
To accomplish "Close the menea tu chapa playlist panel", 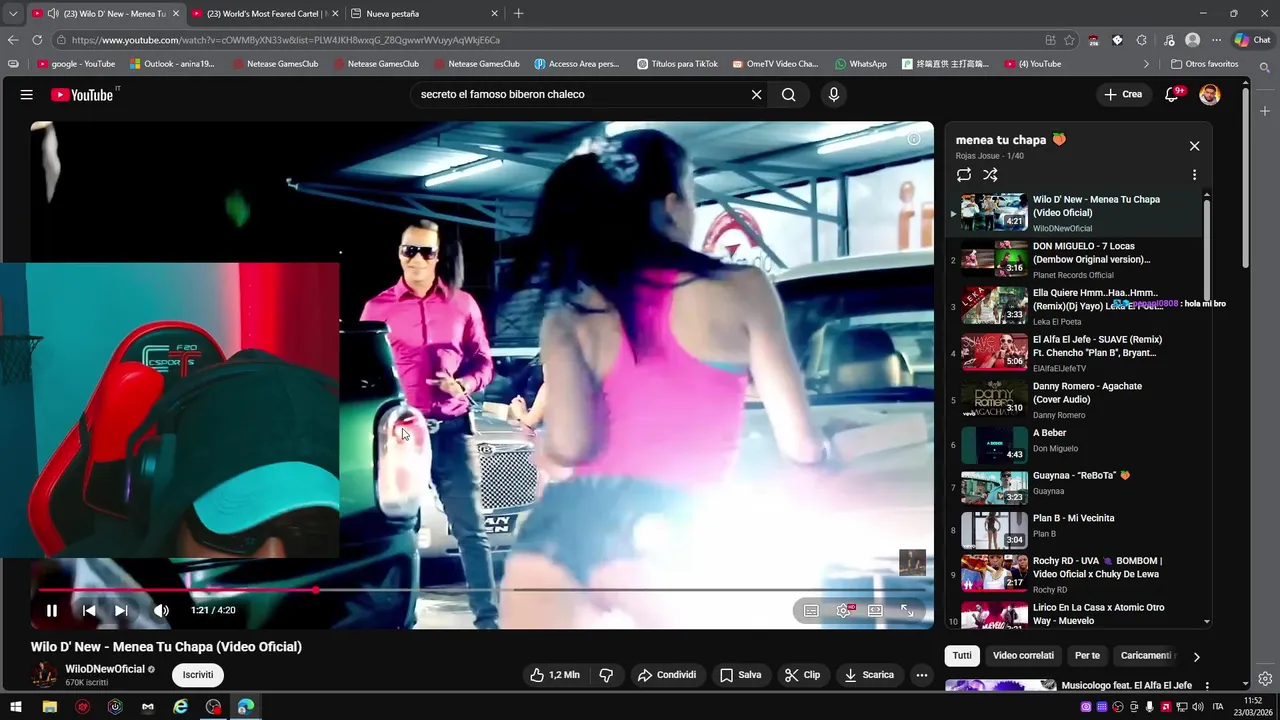I will [1194, 146].
